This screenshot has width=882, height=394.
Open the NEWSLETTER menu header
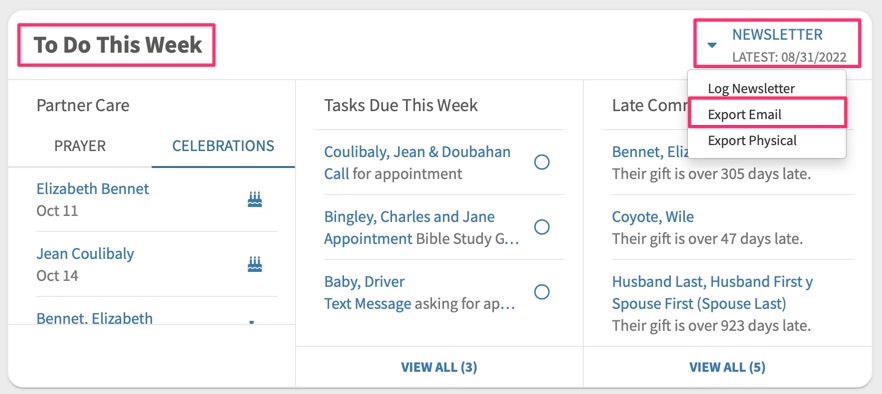777,35
